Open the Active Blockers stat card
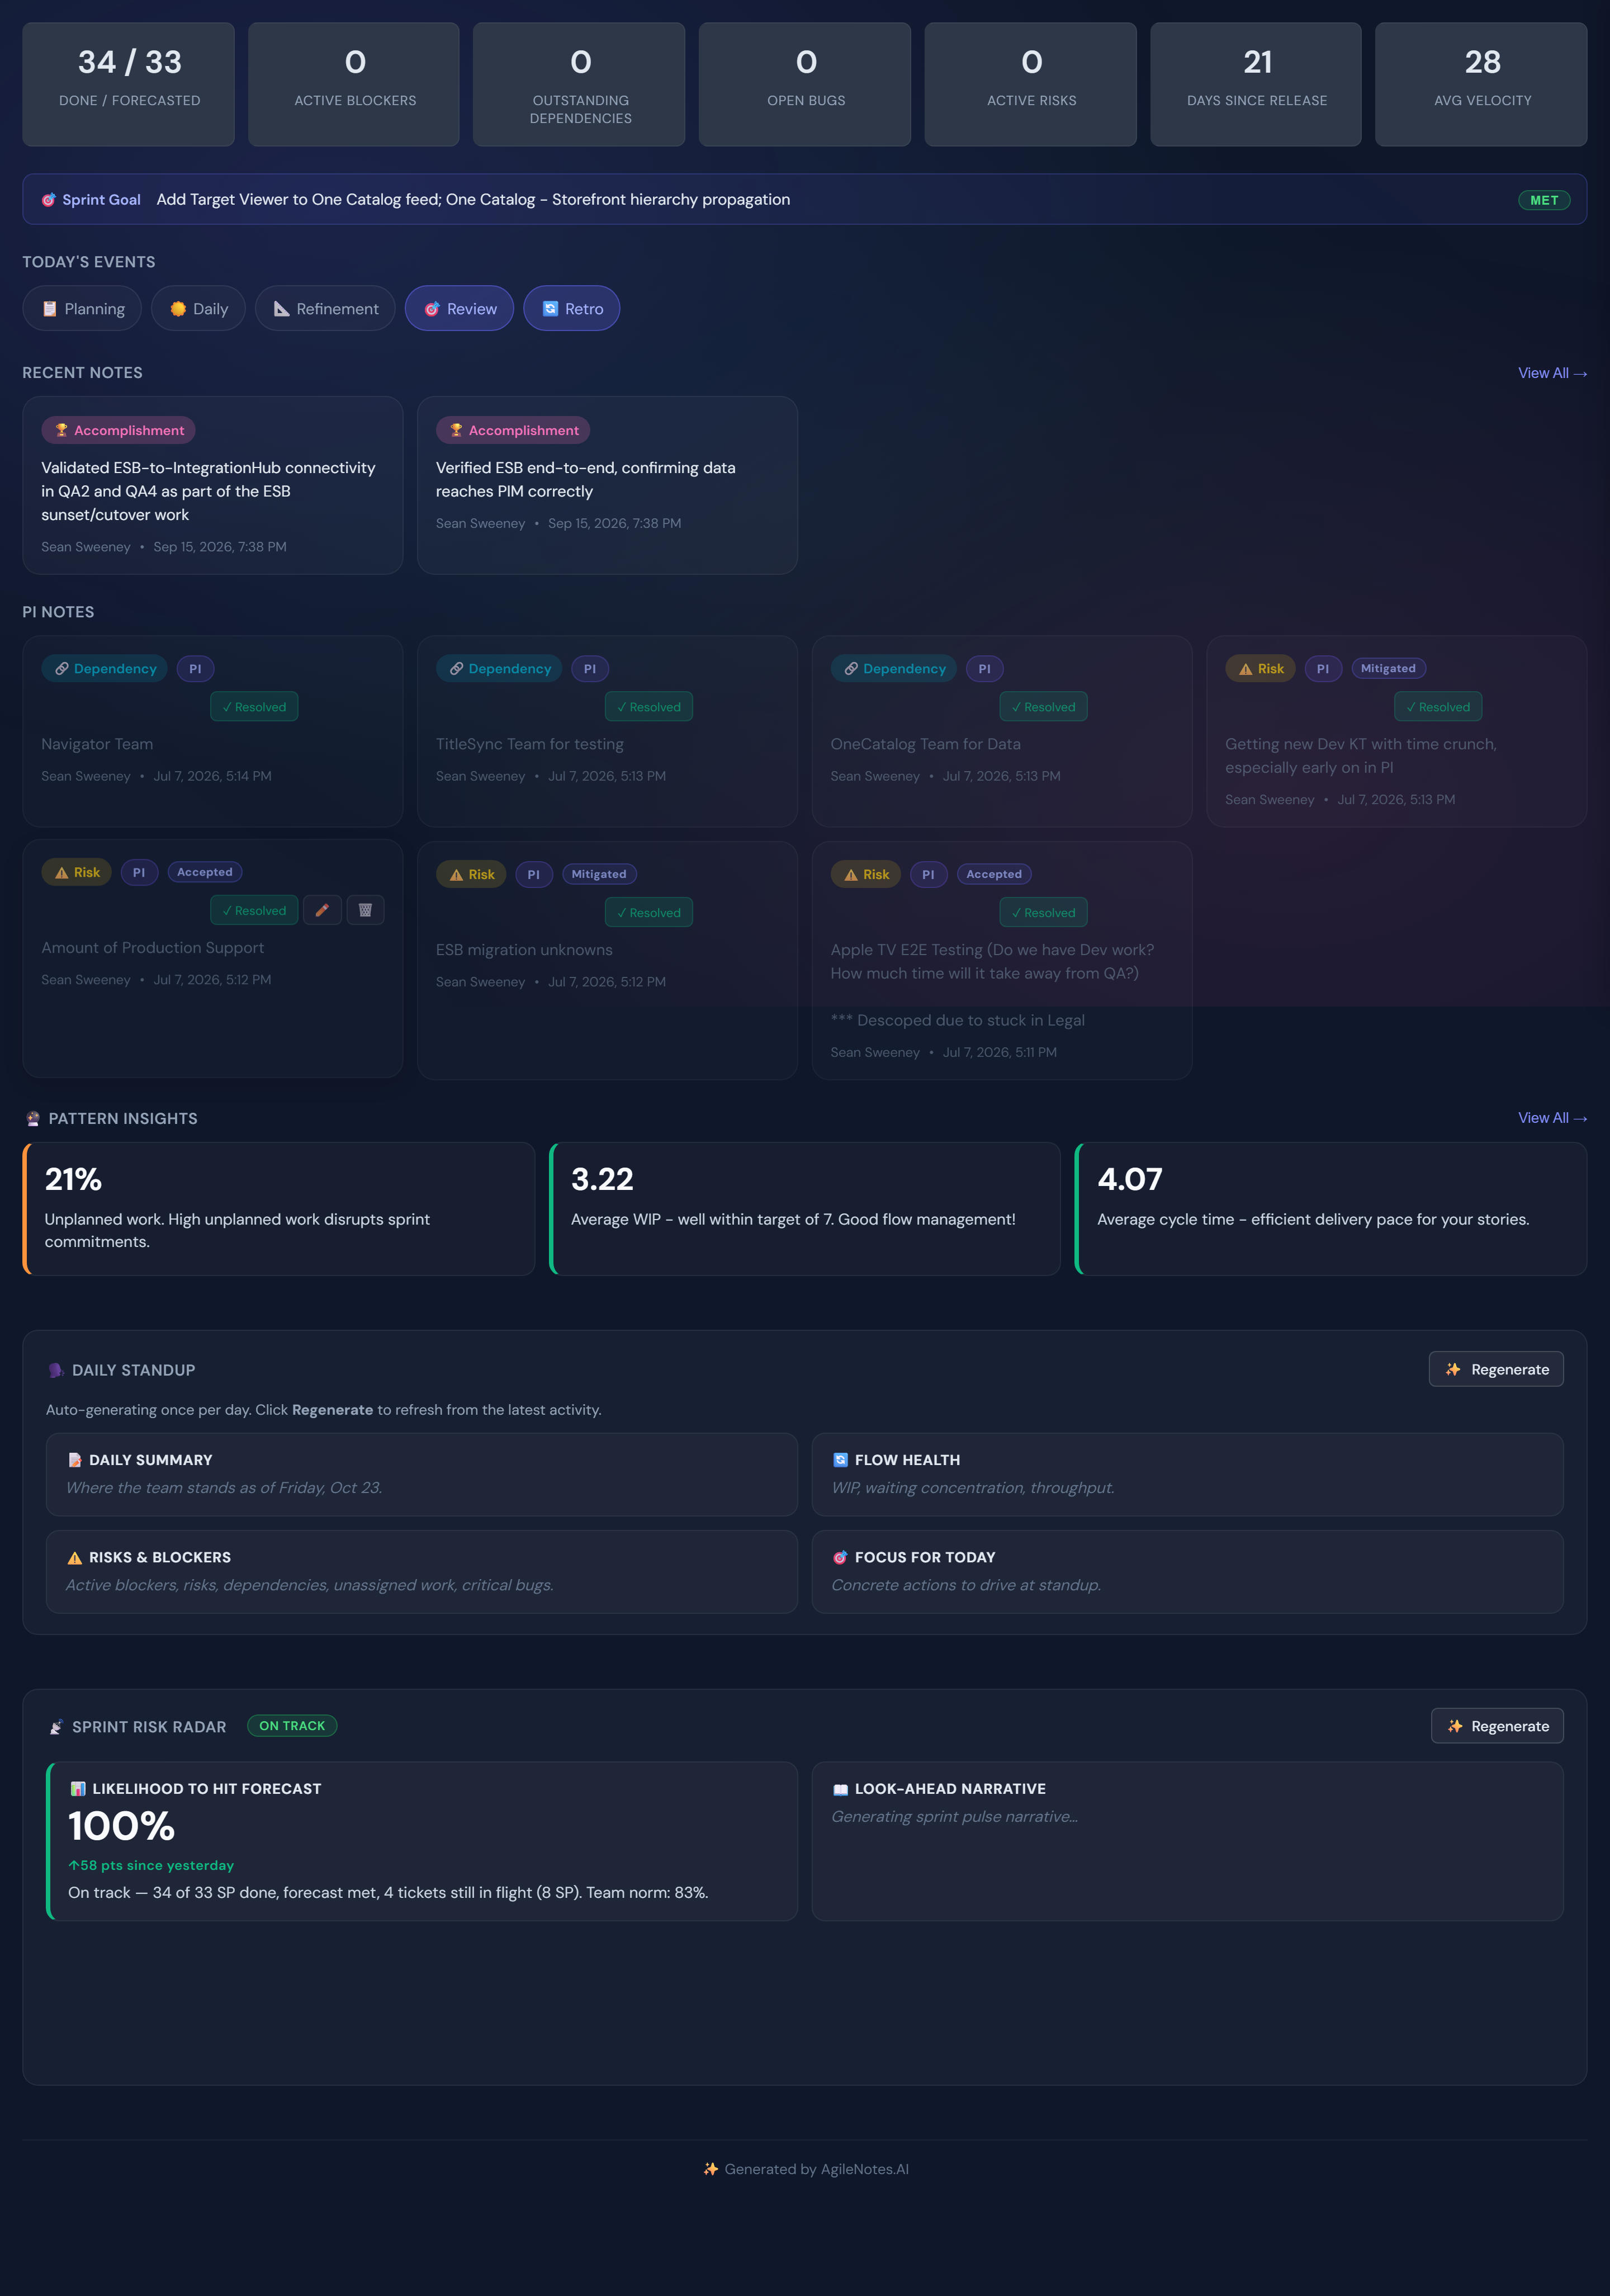Image resolution: width=1610 pixels, height=2296 pixels. [x=354, y=85]
